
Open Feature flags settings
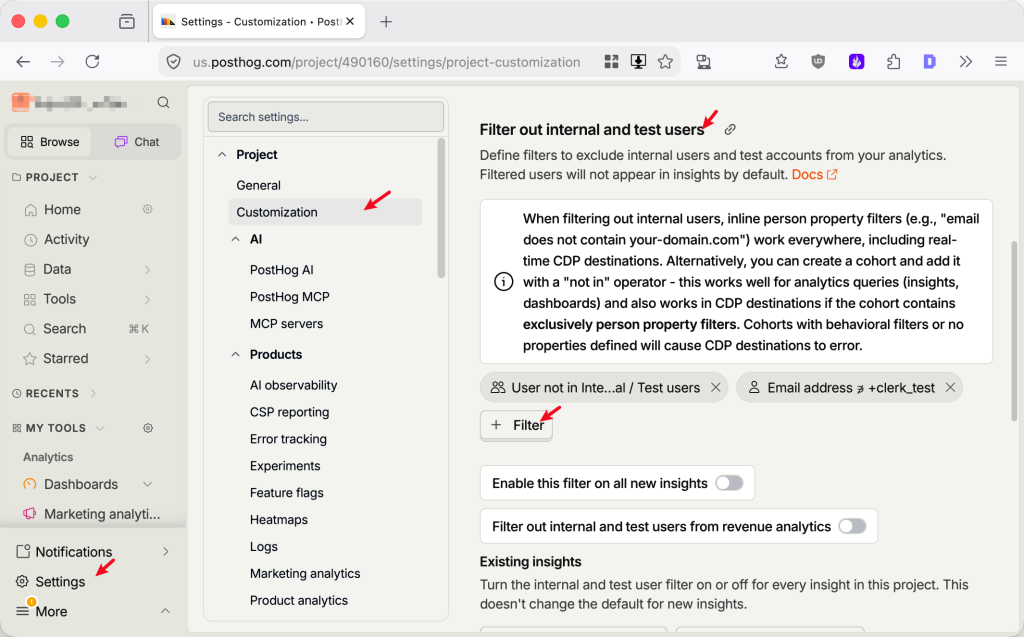coord(286,493)
